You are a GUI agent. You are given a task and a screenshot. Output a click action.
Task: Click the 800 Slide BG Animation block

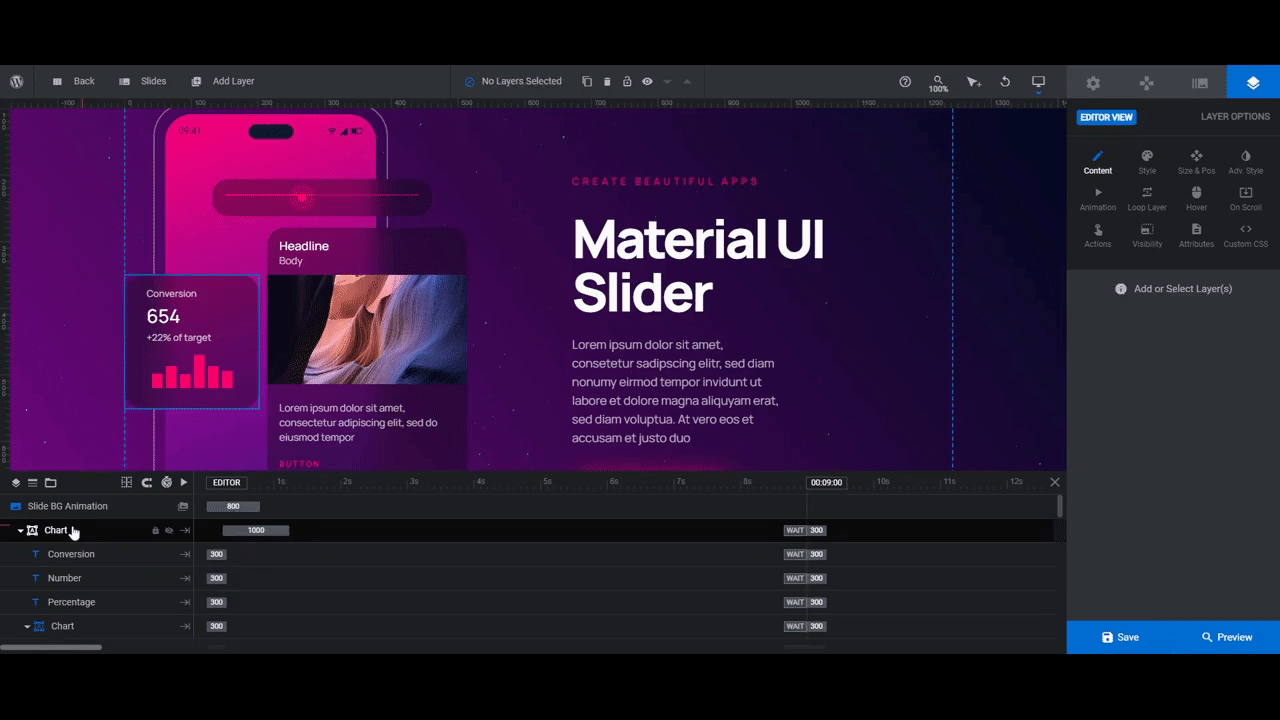point(233,506)
